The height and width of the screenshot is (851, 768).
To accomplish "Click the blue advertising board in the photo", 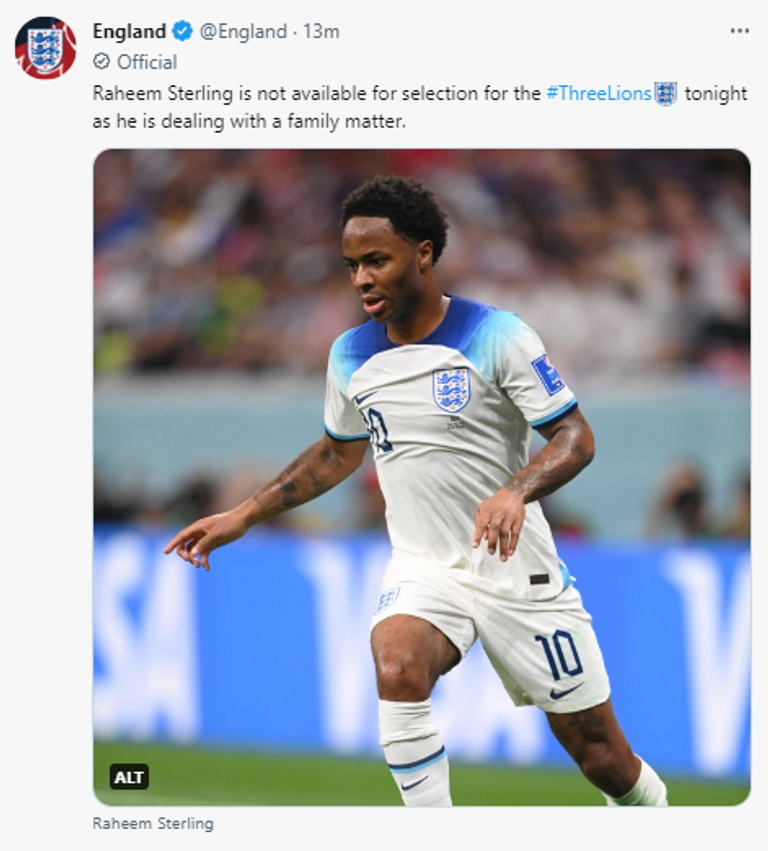I will 422,640.
